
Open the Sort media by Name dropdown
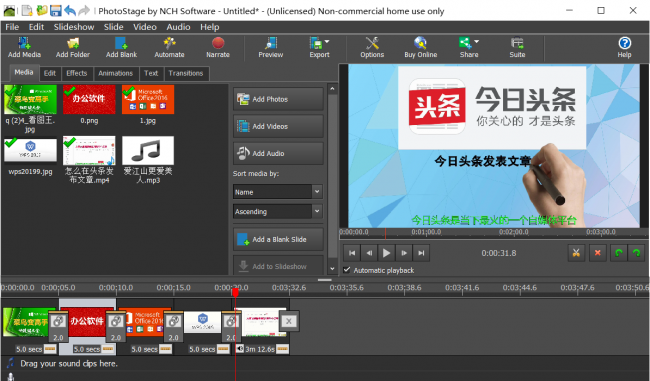click(x=277, y=192)
